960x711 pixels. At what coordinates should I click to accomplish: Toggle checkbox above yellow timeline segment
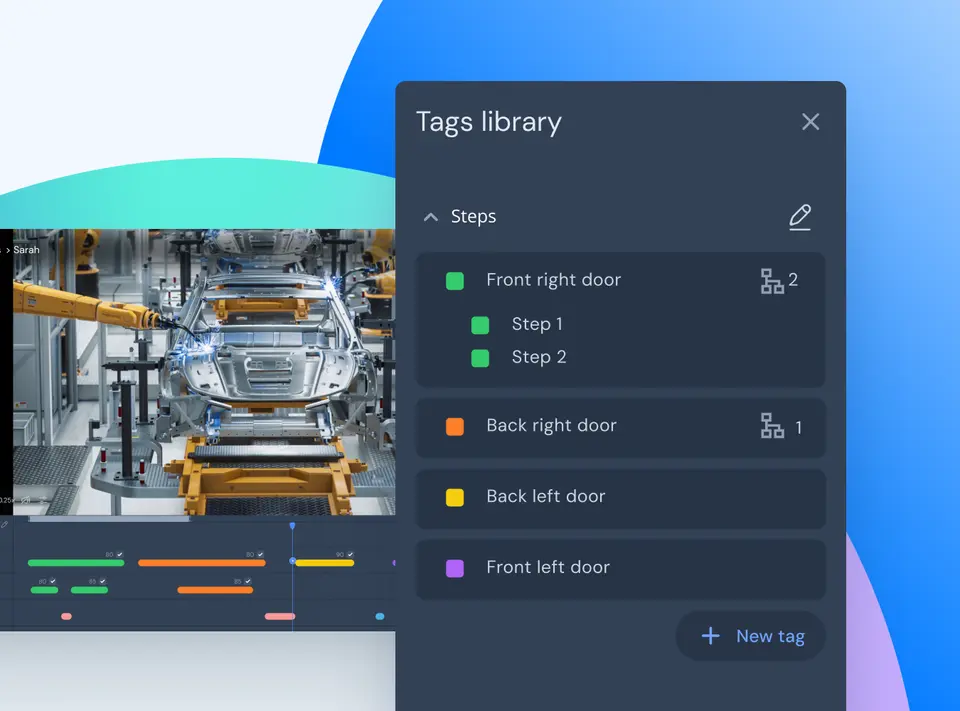pos(350,554)
